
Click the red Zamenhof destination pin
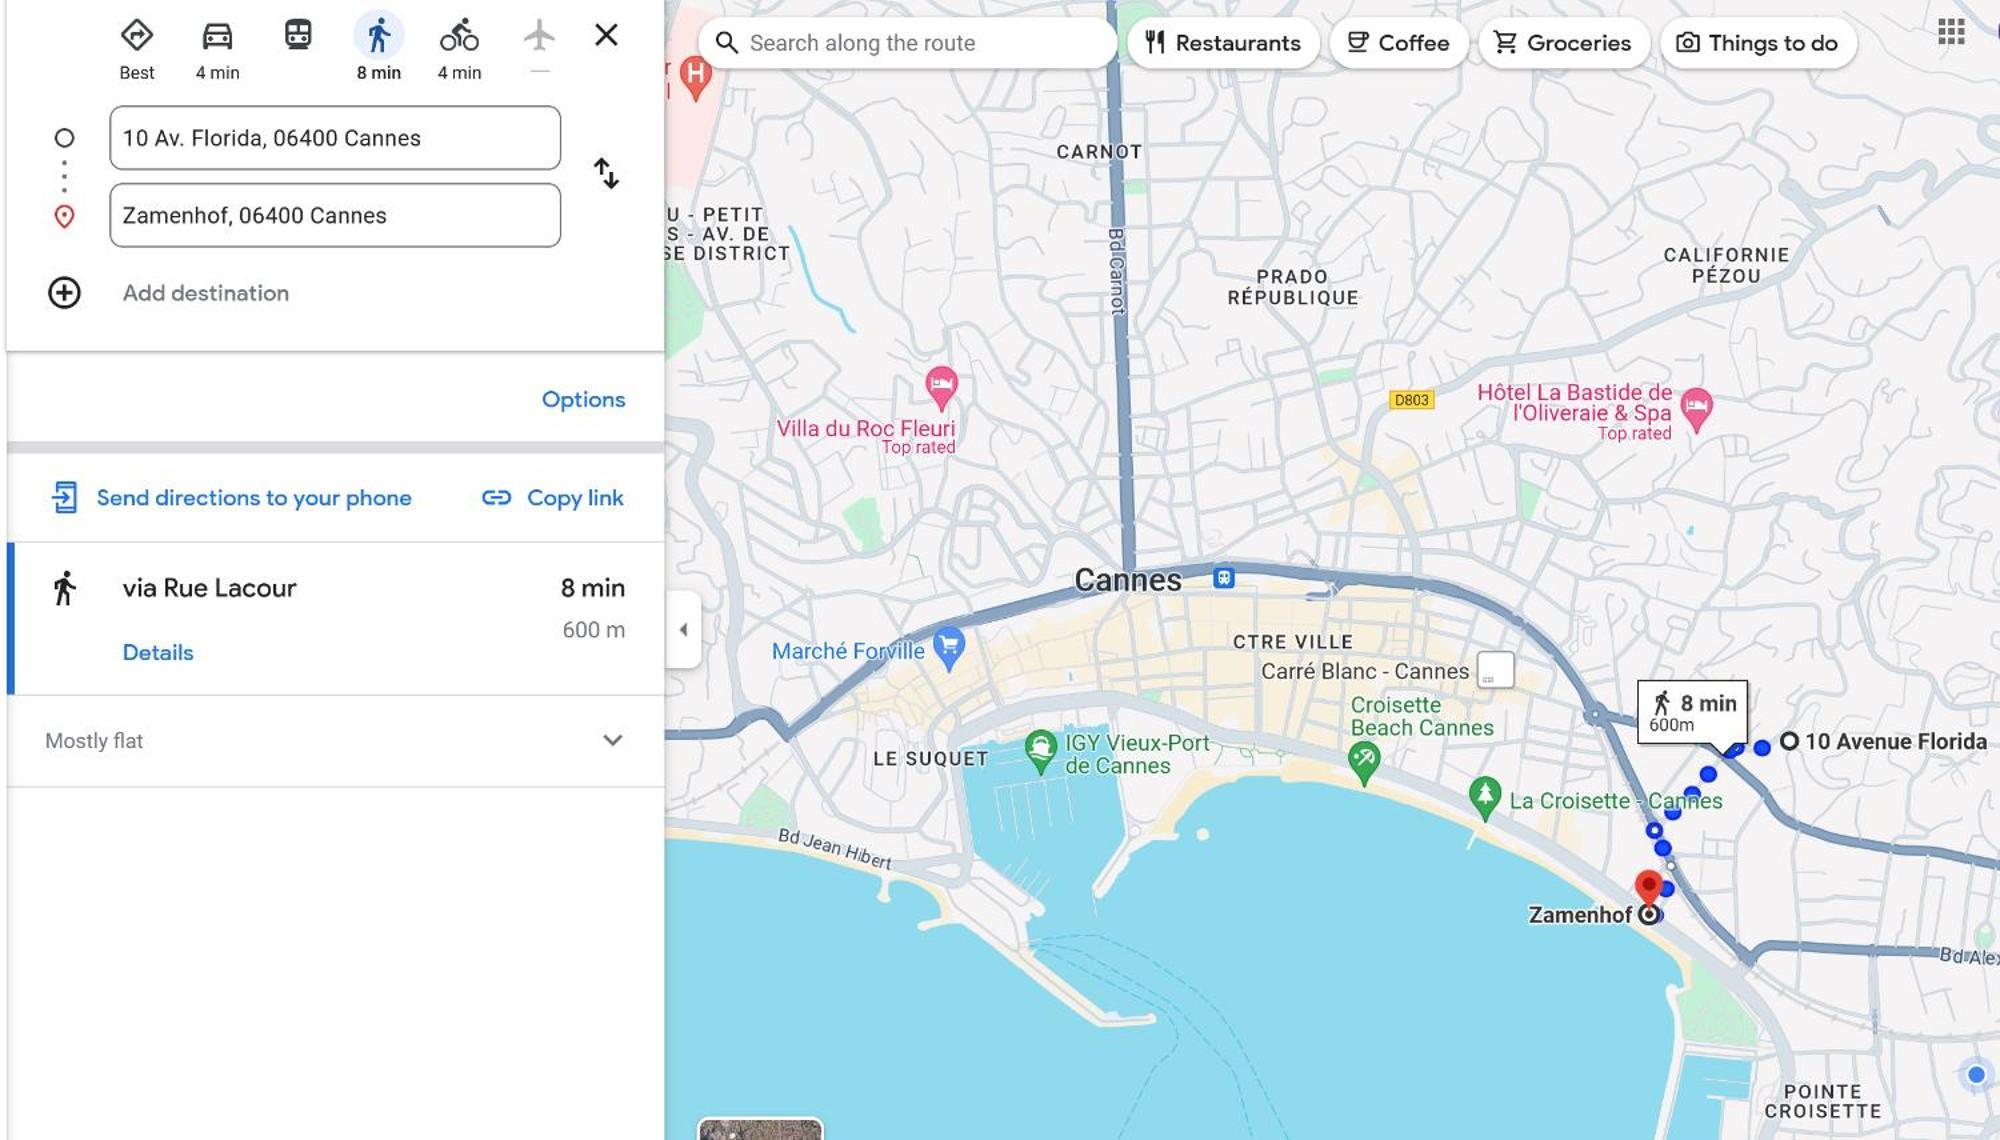coord(1648,889)
